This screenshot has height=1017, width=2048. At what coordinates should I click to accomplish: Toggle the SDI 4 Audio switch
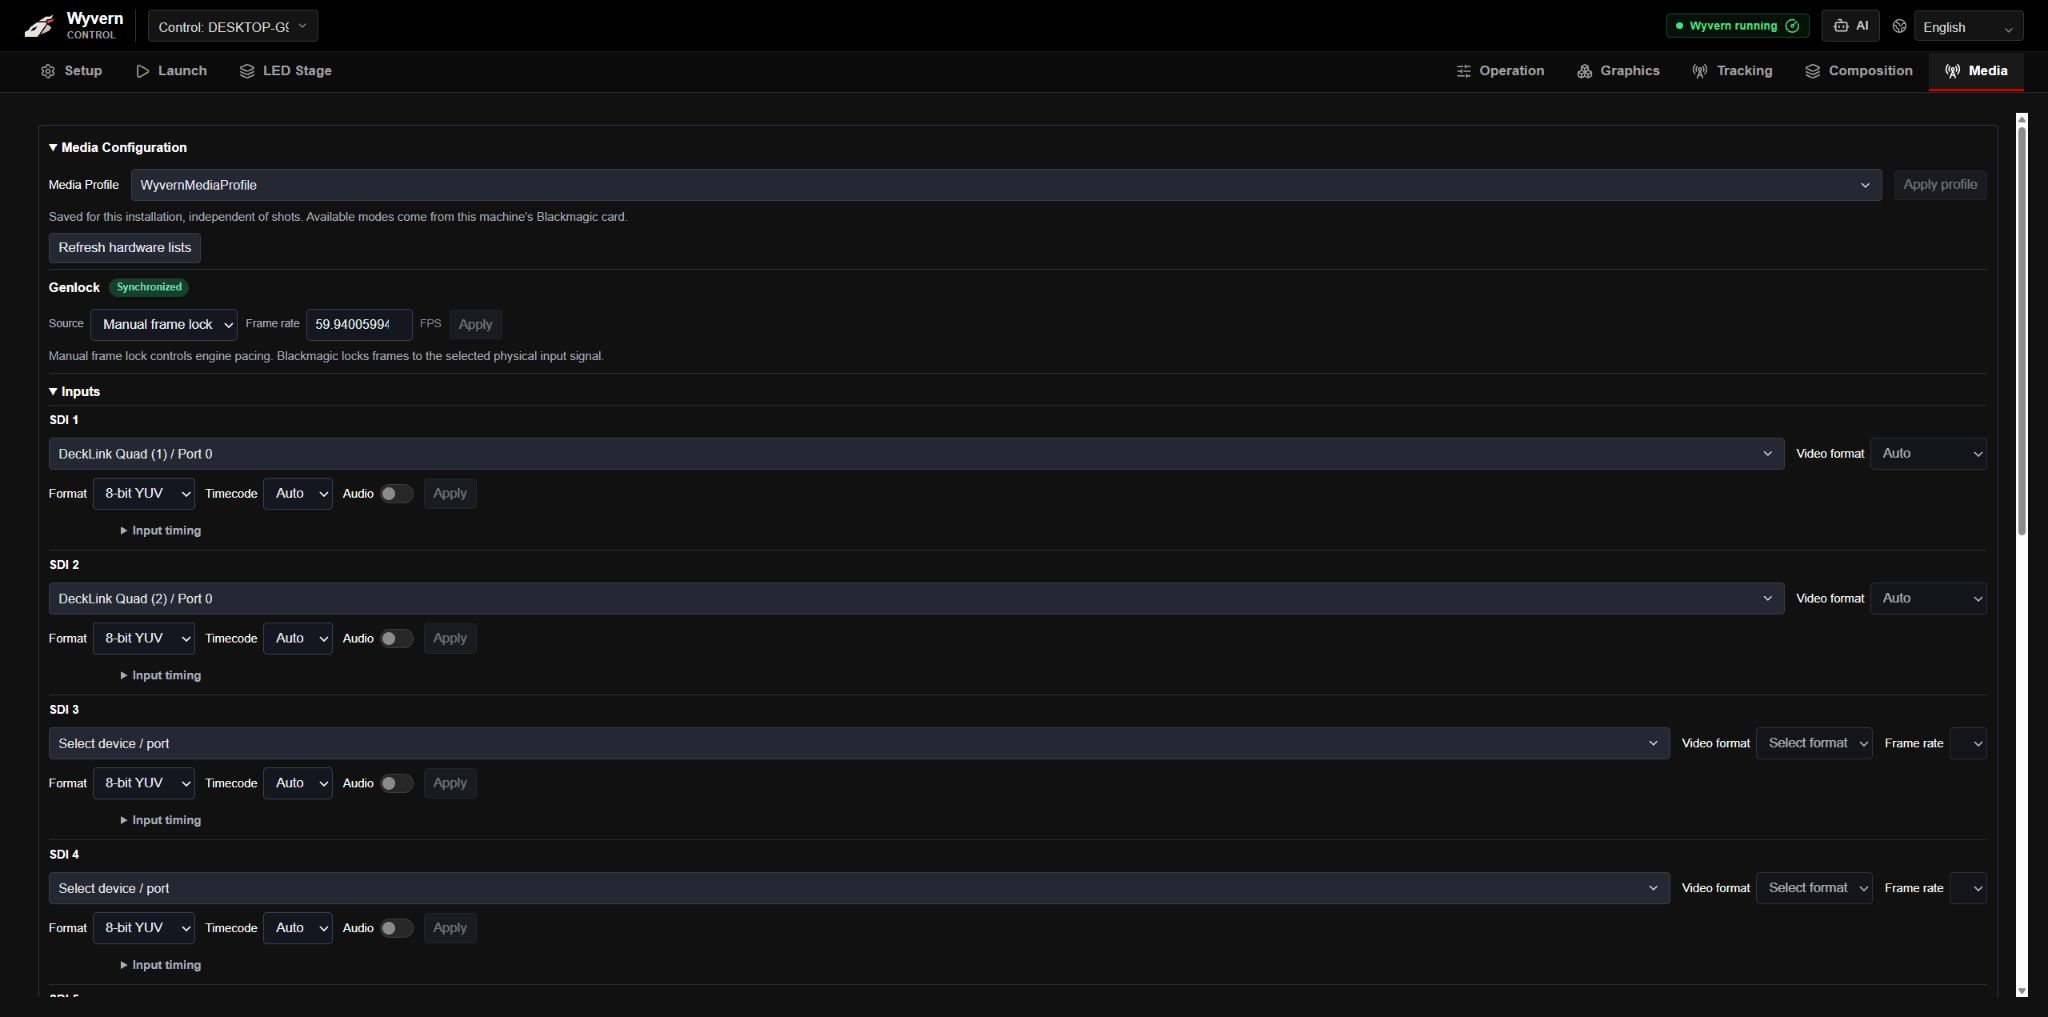396,929
